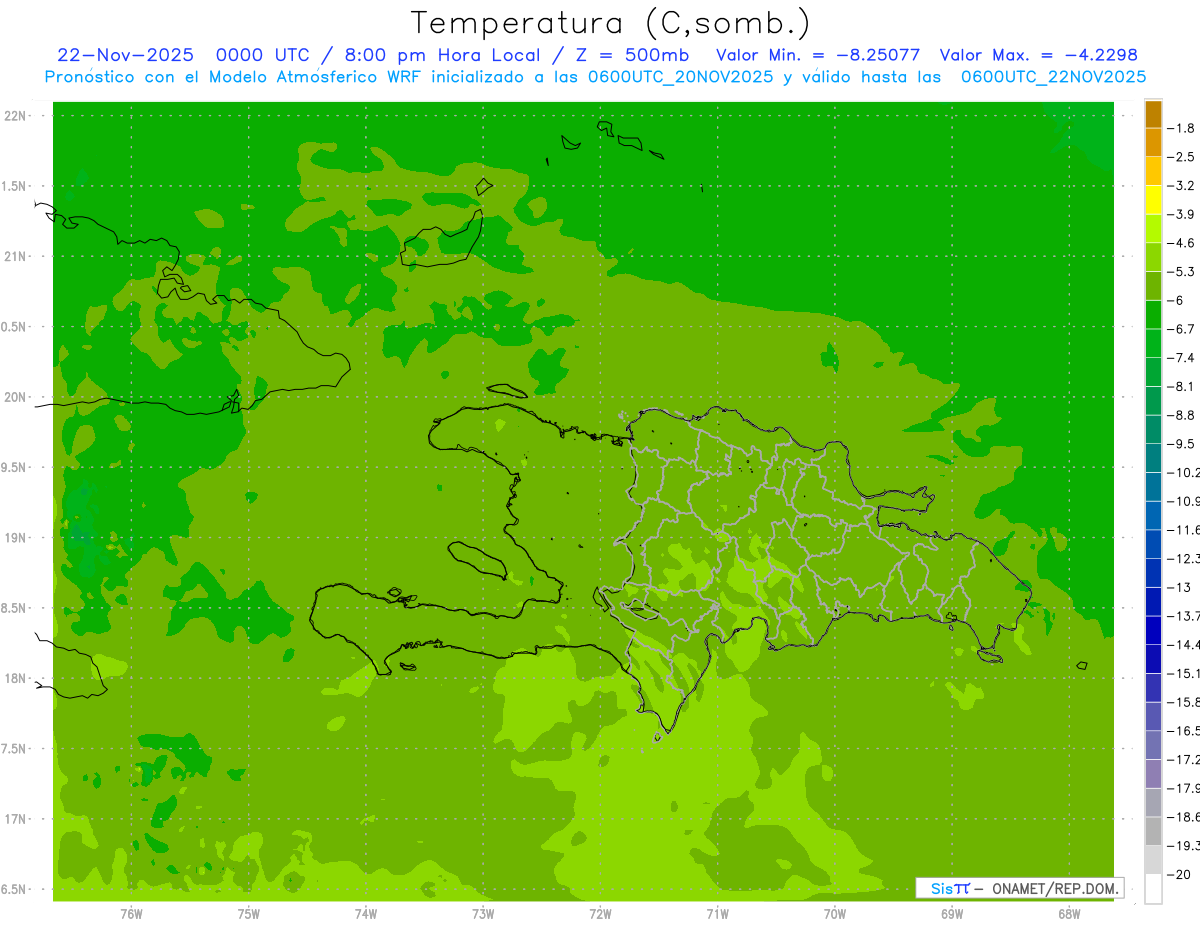The width and height of the screenshot is (1200, 927).
Task: Click the '72W' longitude label
Action: (600, 913)
